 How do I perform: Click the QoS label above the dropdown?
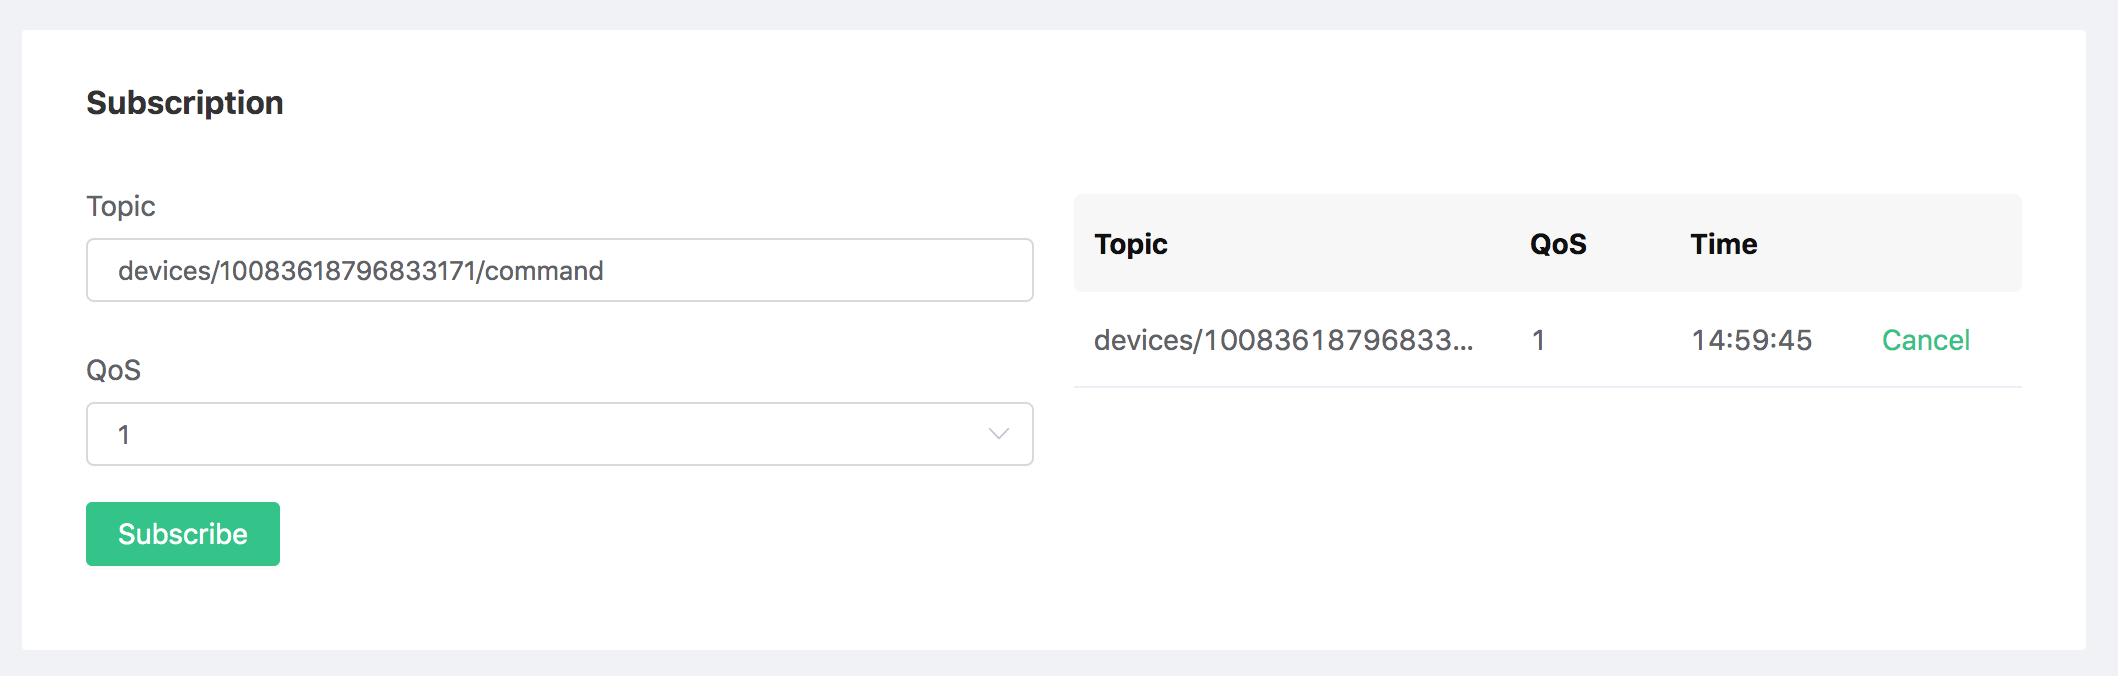(113, 370)
